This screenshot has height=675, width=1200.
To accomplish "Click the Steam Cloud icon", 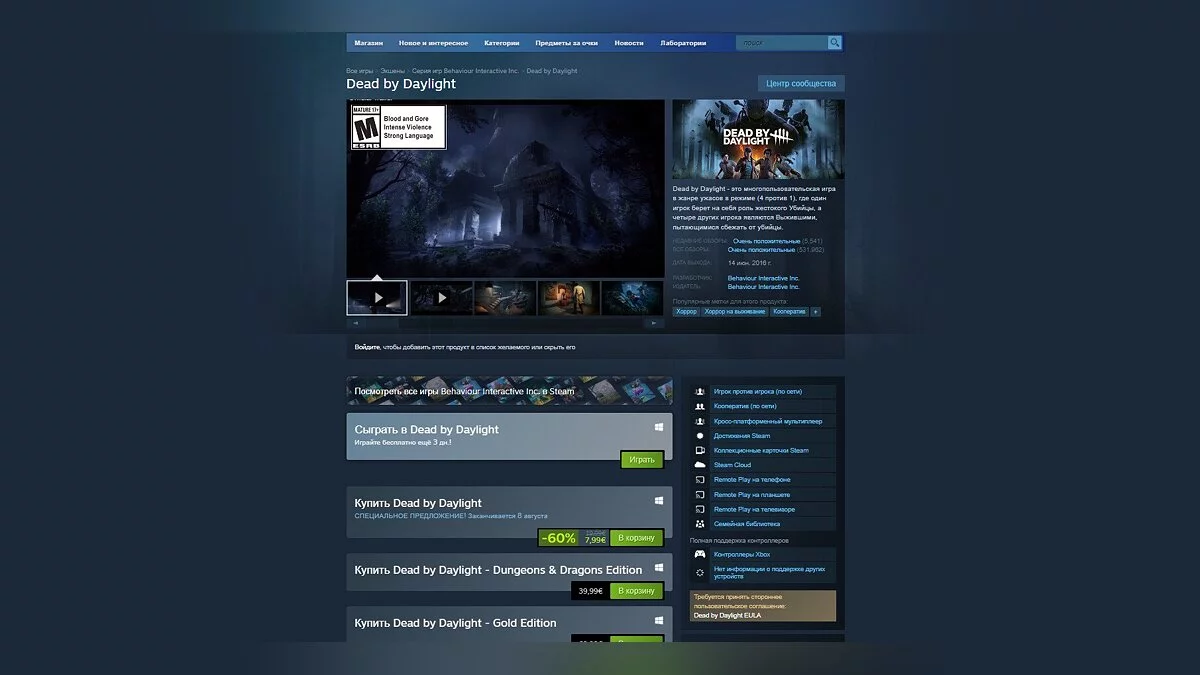I will [x=700, y=465].
